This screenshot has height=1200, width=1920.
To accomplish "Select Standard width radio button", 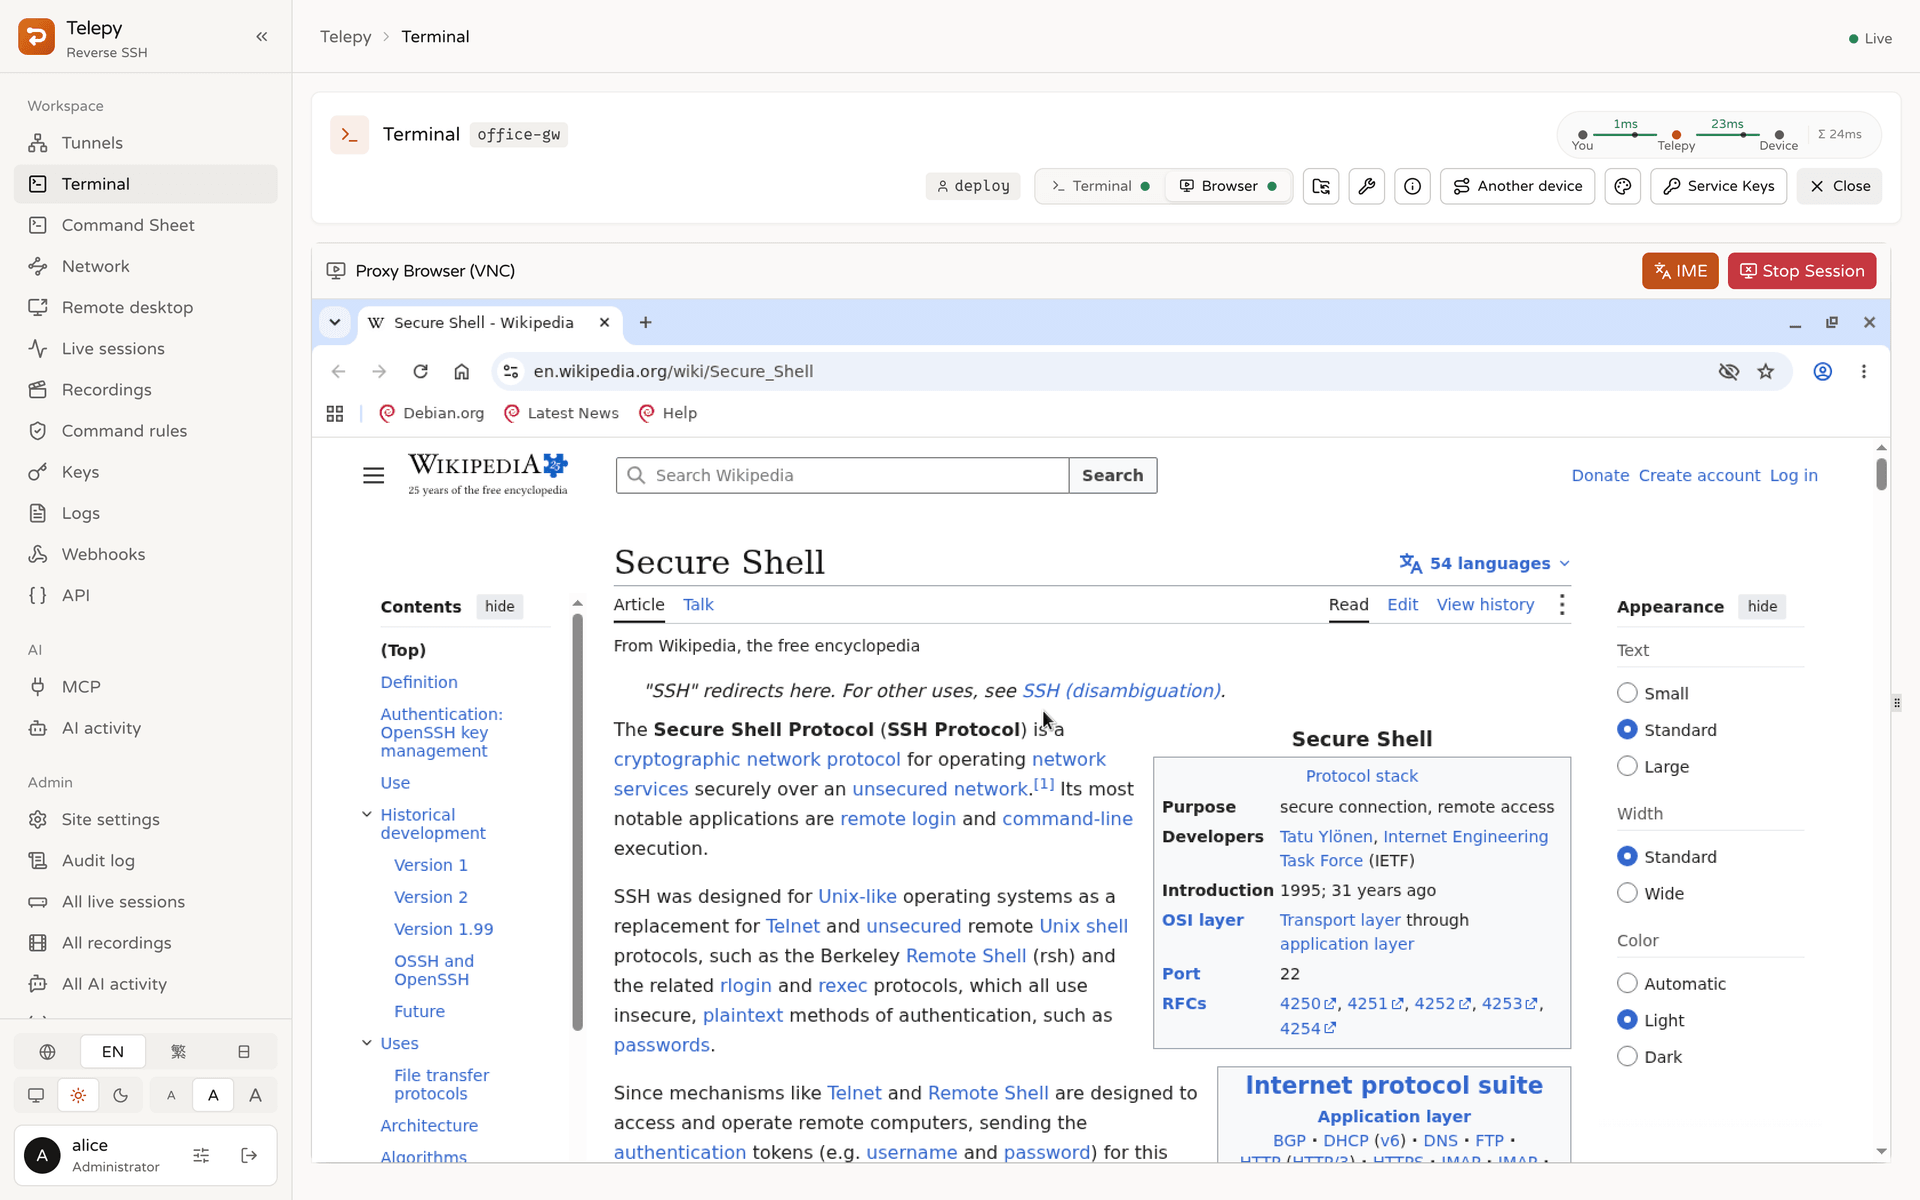I will [1627, 856].
